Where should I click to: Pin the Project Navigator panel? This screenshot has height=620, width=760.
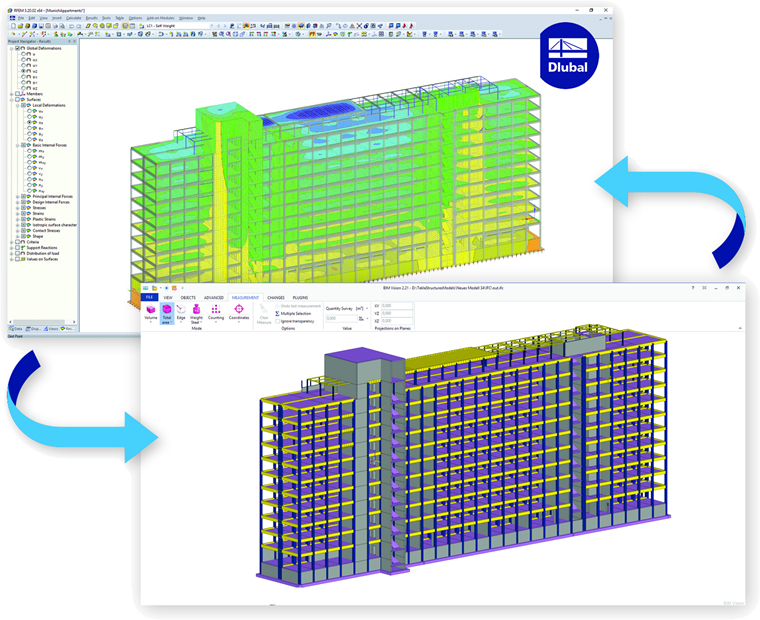(x=69, y=42)
